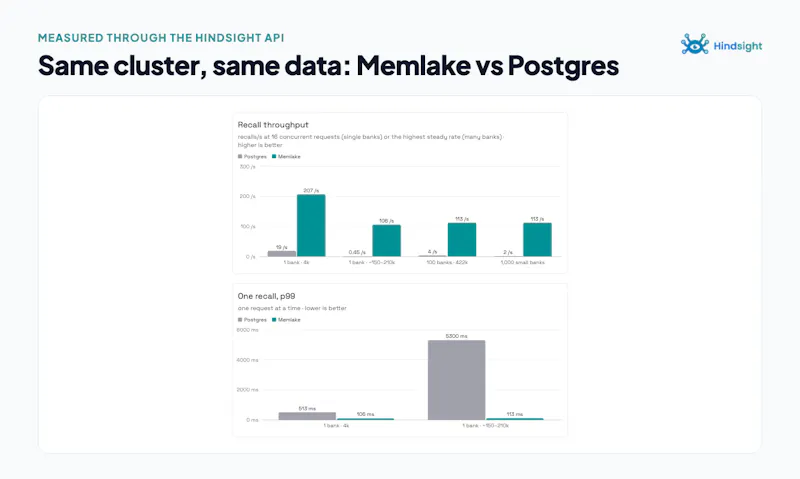
Task: Select the 513 ms Postgres bar
Action: [x=307, y=416]
